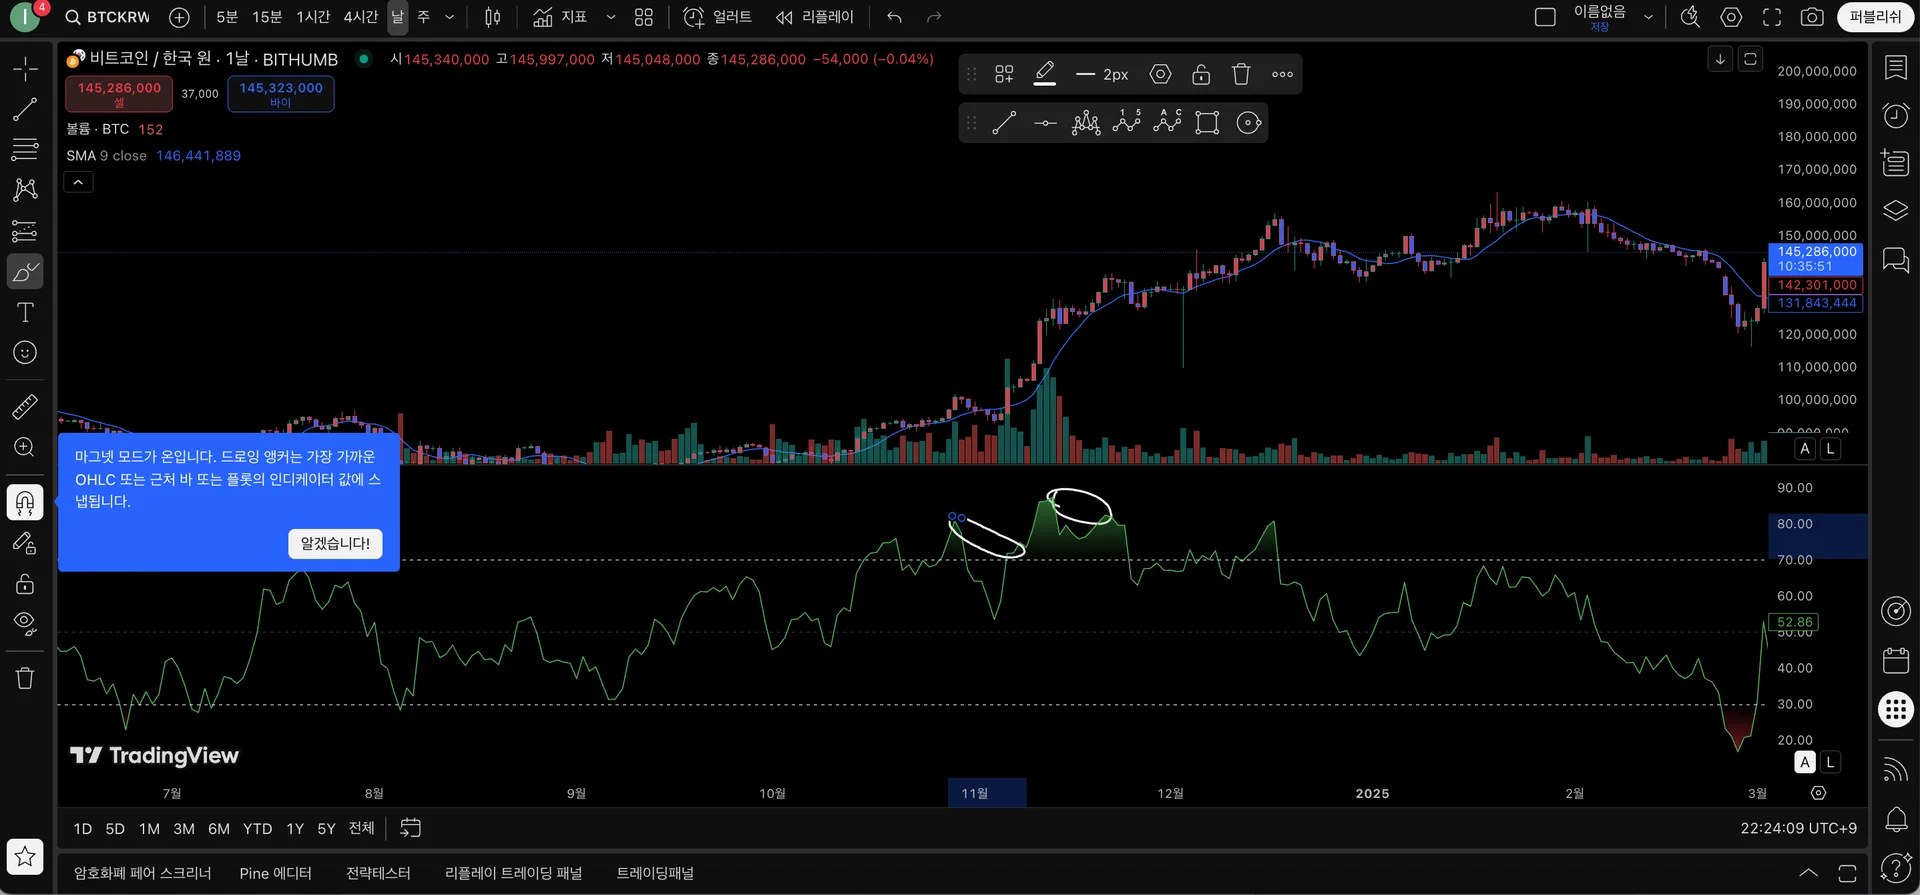Open the candle chart type selector
1920x895 pixels.
492,17
